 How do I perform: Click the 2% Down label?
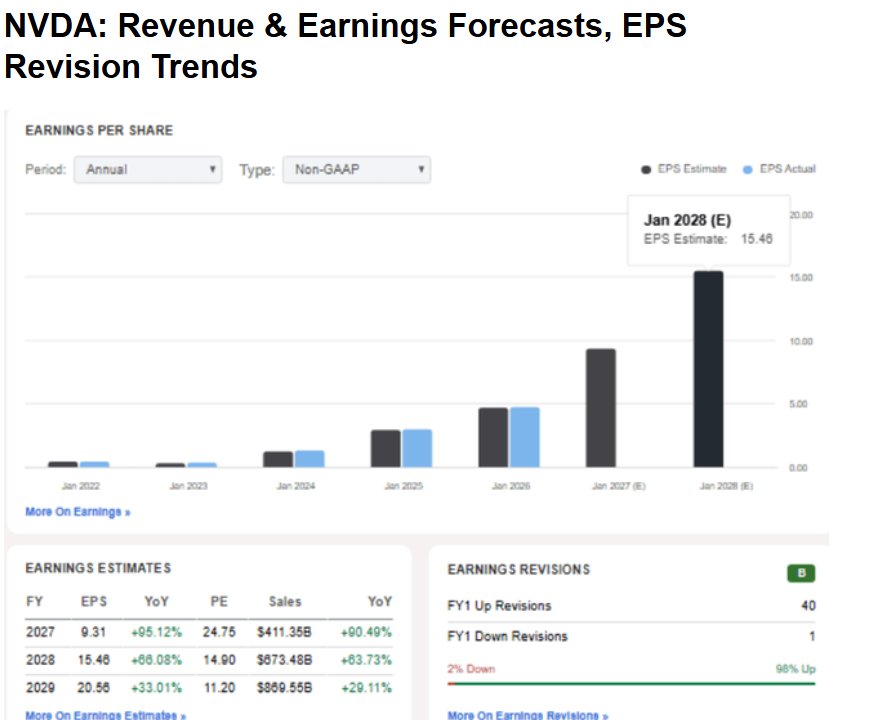(x=471, y=669)
